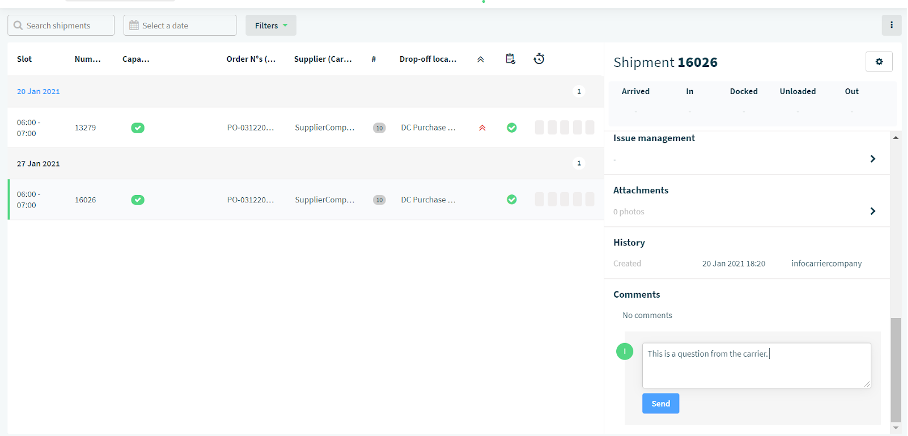Click the time-tracking progress boxes in row 16026
This screenshot has width=908, height=436.
(565, 199)
